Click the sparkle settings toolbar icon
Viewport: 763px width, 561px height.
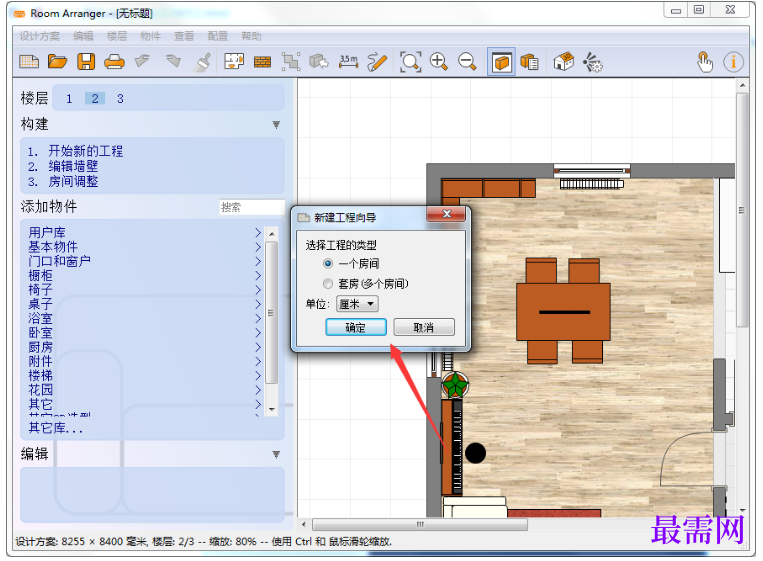592,62
